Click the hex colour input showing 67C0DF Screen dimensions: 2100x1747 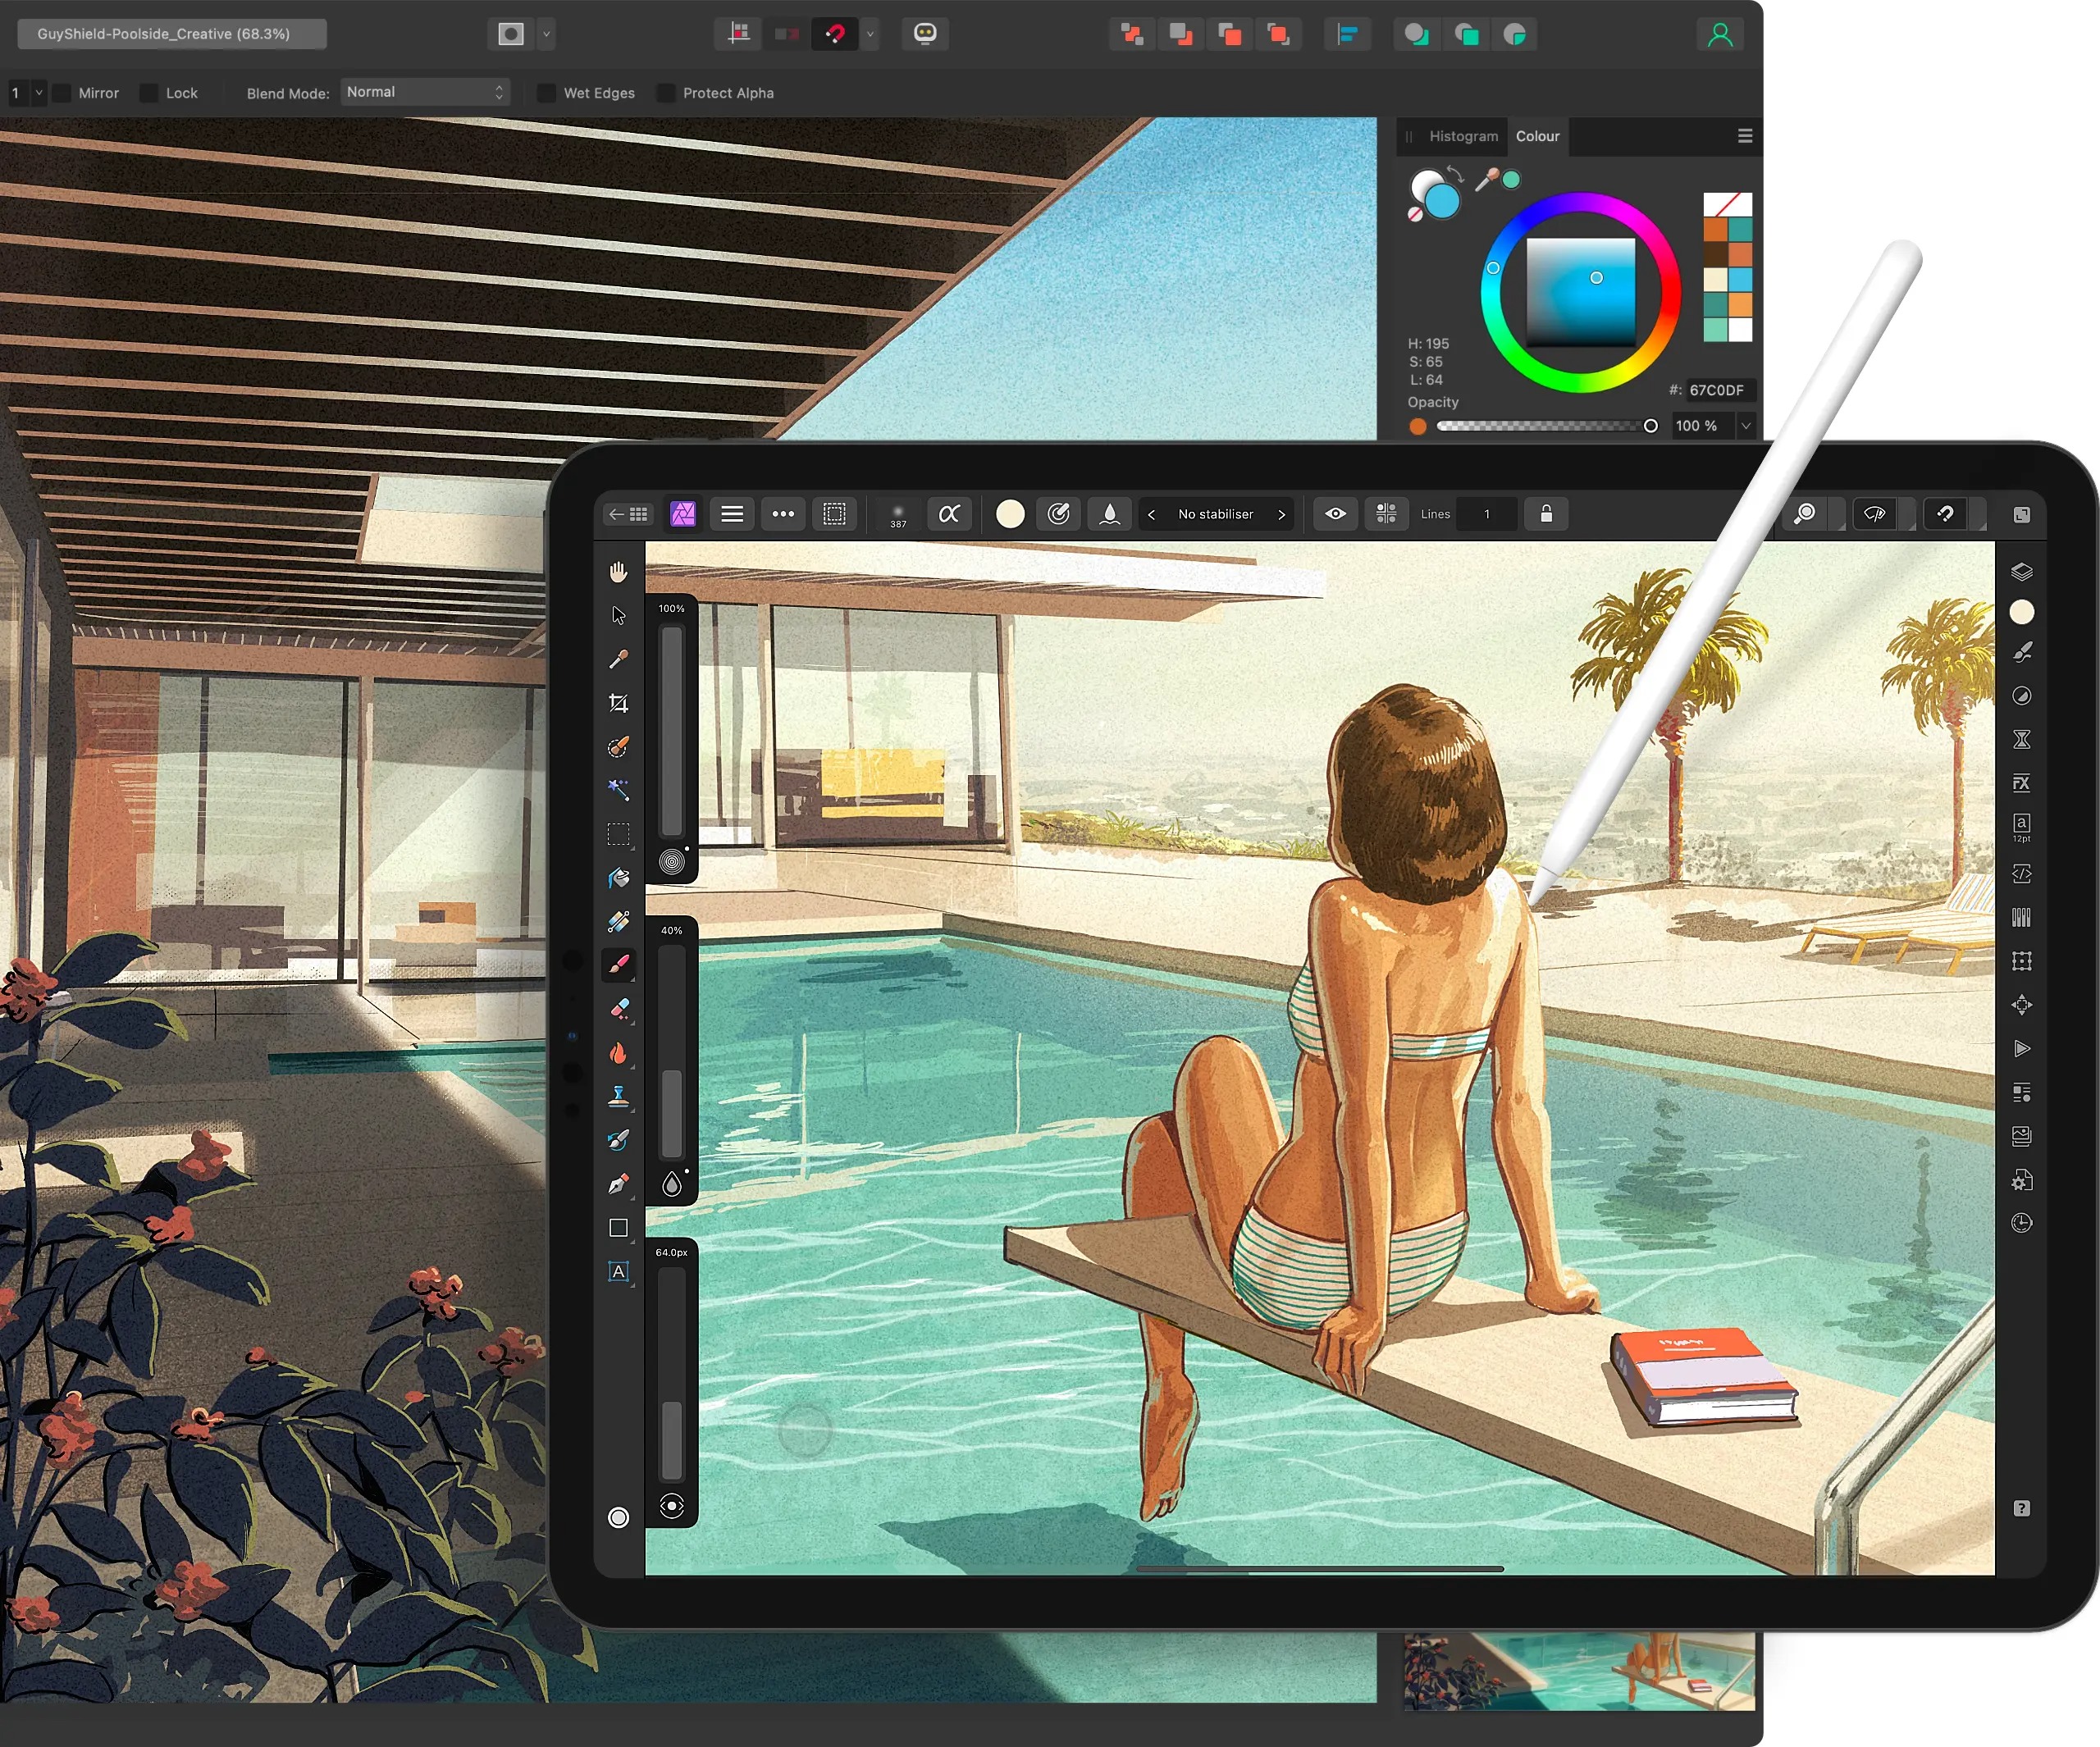1716,390
